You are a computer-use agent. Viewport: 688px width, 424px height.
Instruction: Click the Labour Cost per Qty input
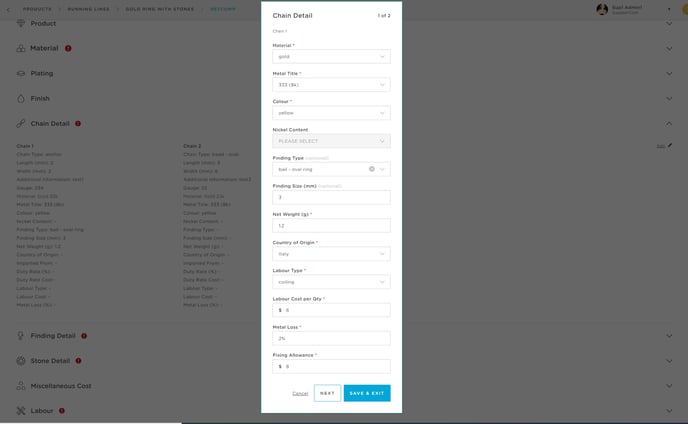[x=331, y=310]
